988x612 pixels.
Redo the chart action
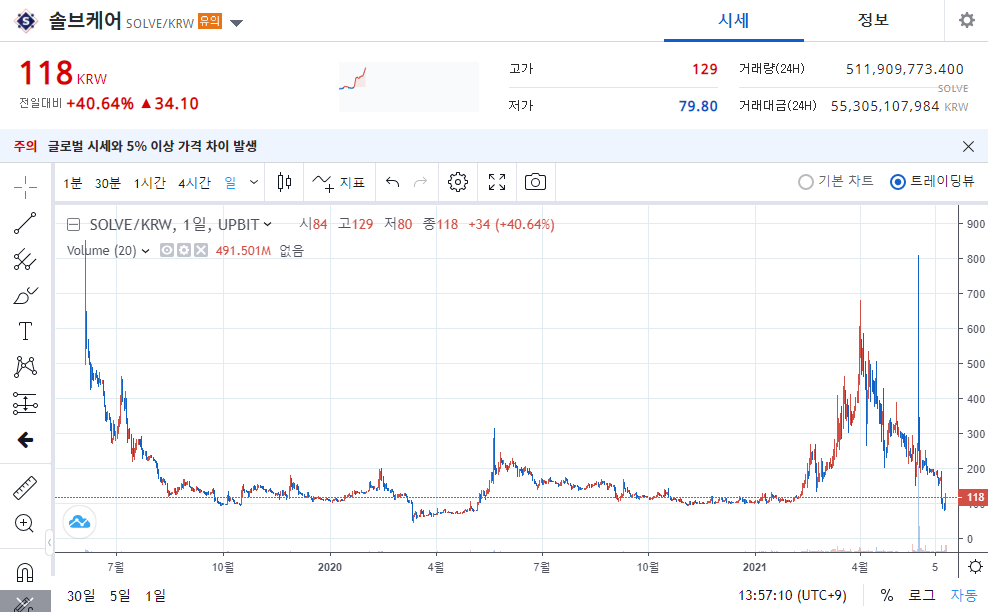click(420, 182)
